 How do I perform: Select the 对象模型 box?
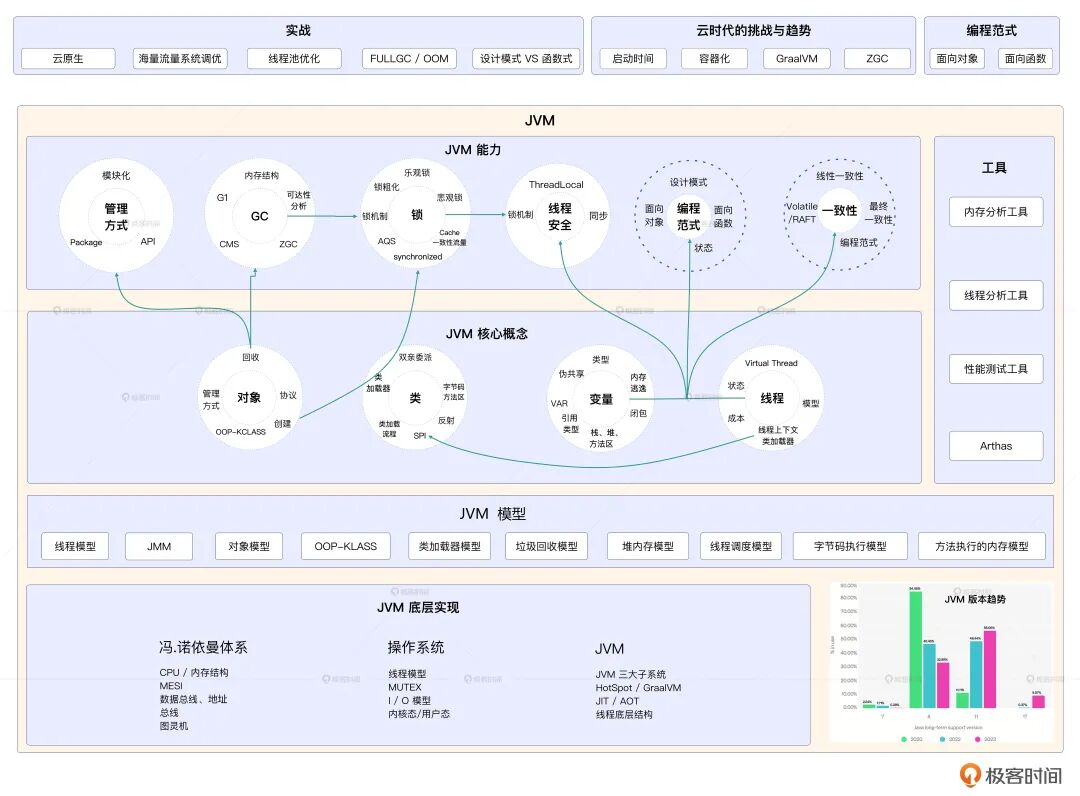click(249, 546)
